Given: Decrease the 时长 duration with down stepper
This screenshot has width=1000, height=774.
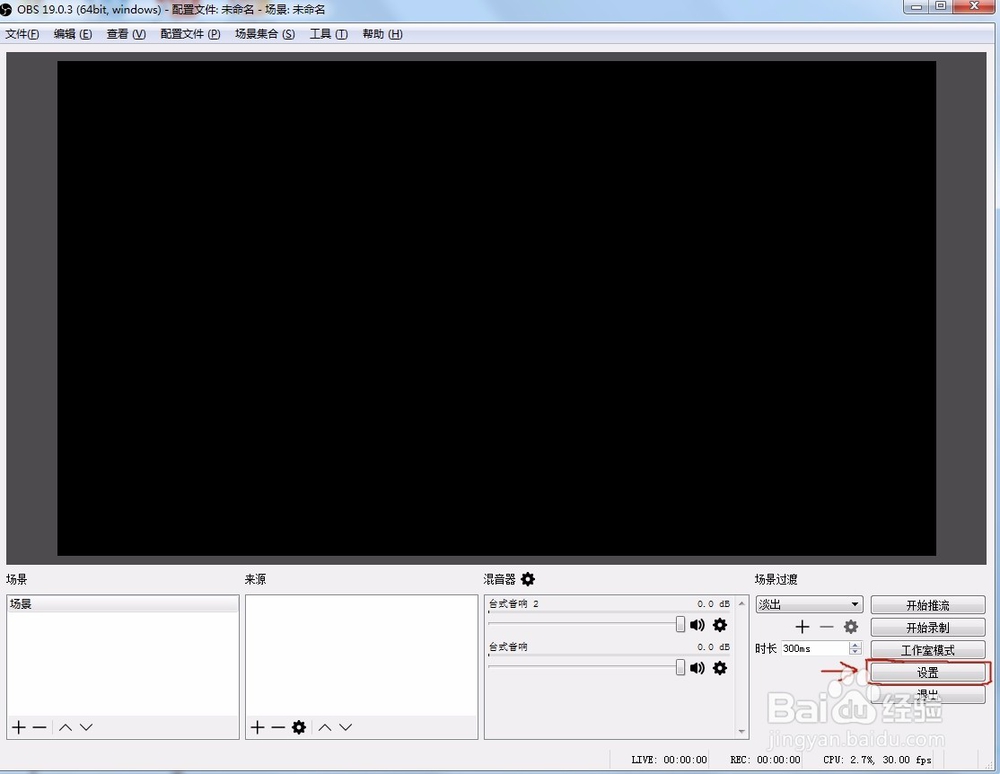Looking at the screenshot, I should 855,652.
